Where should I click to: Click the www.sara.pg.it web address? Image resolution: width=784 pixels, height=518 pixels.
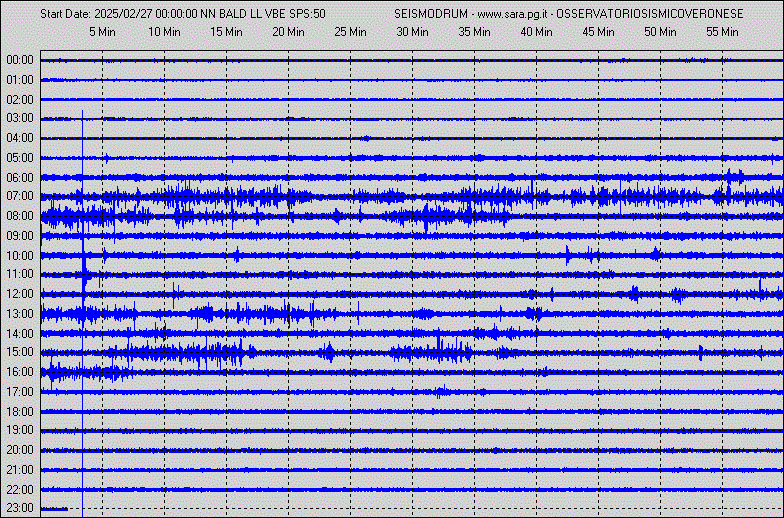click(x=511, y=14)
